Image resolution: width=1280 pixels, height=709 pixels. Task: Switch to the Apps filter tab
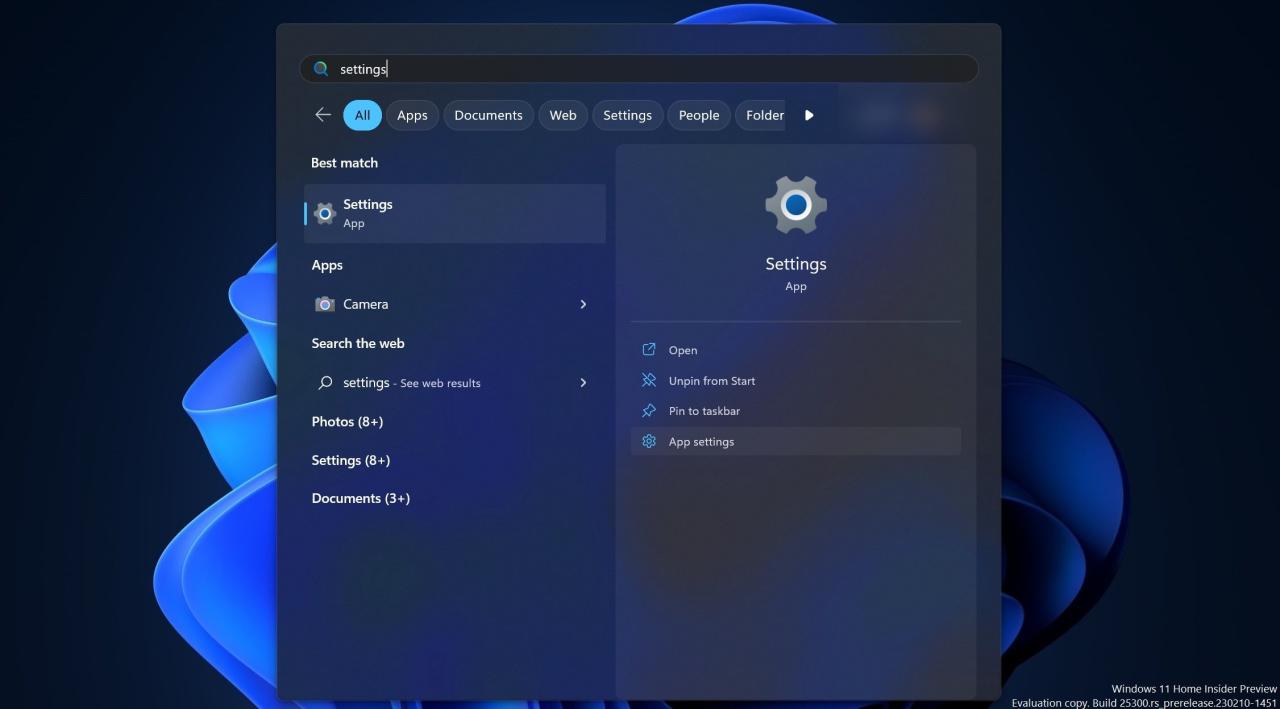412,115
